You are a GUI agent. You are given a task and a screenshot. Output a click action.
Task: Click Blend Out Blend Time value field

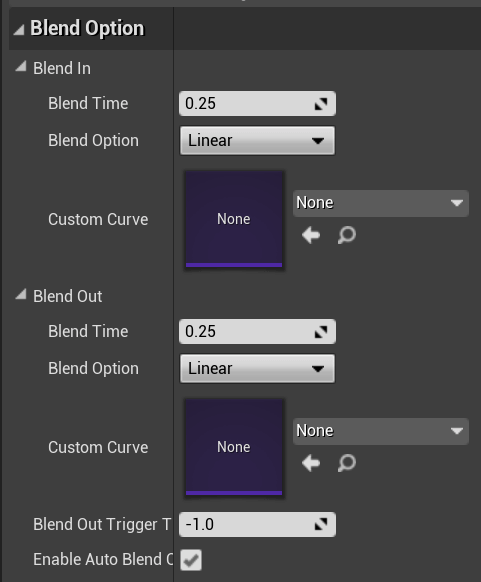coord(258,331)
